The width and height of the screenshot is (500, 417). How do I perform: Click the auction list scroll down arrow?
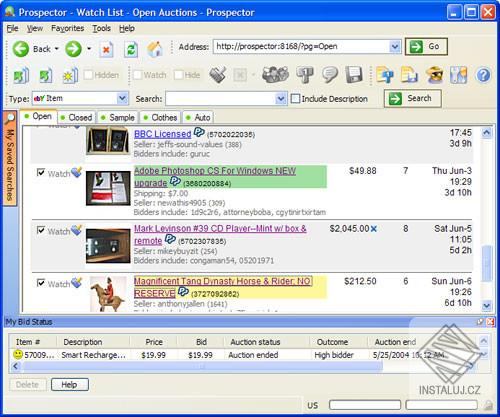[x=487, y=305]
